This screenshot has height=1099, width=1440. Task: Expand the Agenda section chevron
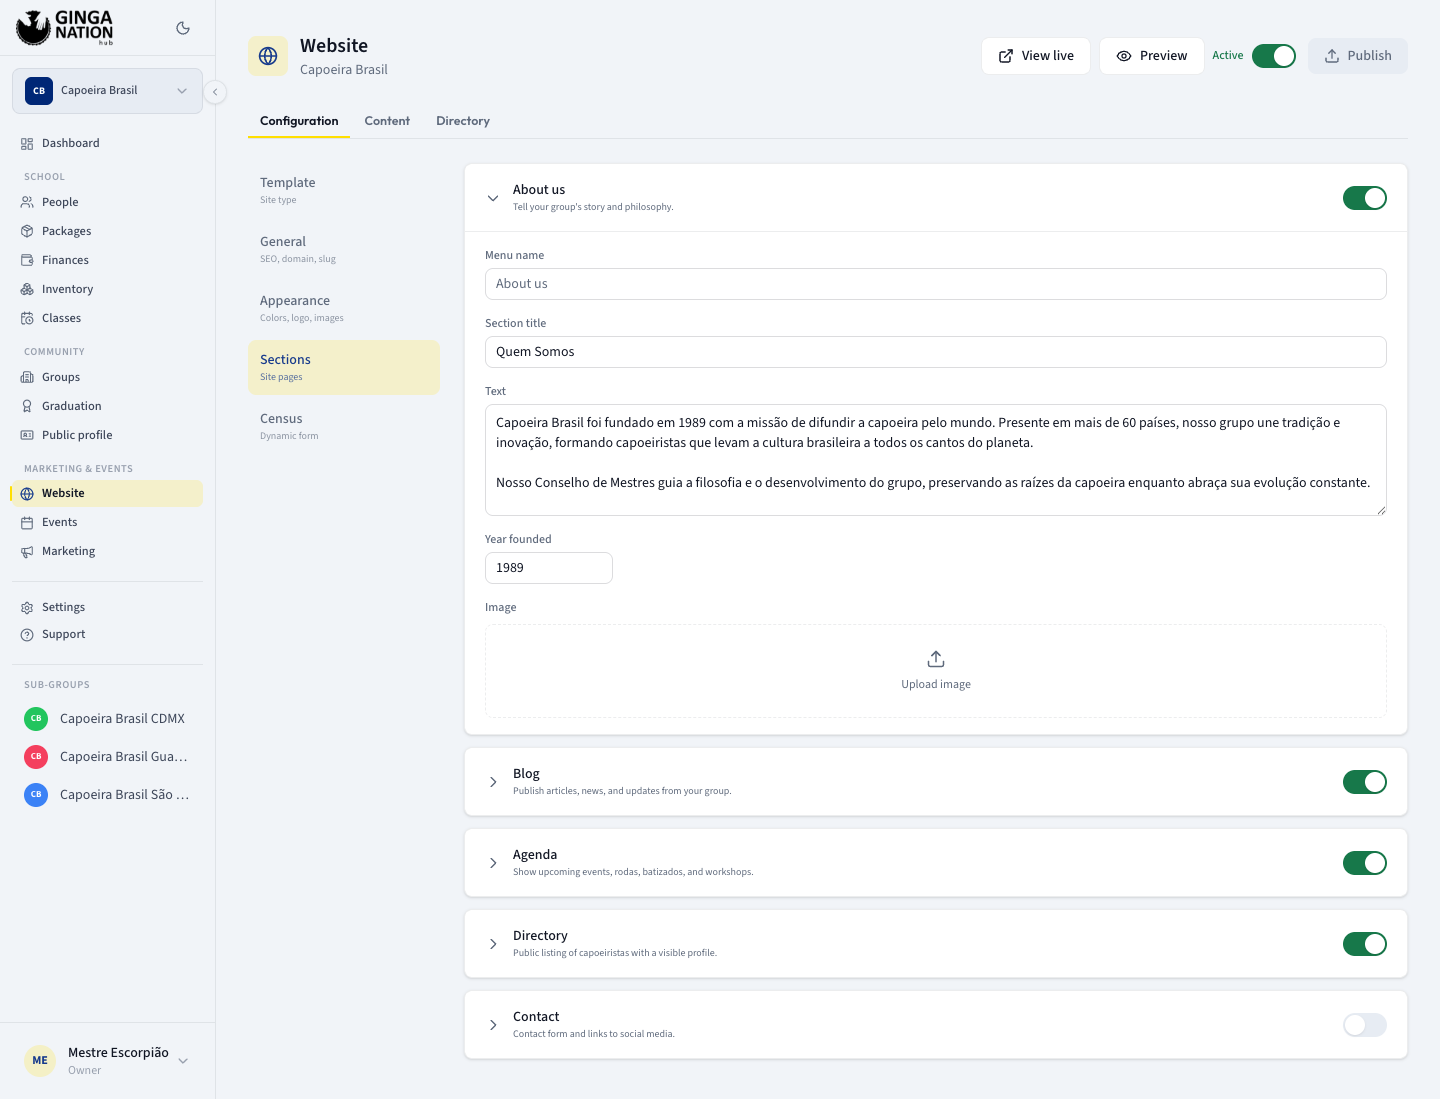[x=493, y=863]
